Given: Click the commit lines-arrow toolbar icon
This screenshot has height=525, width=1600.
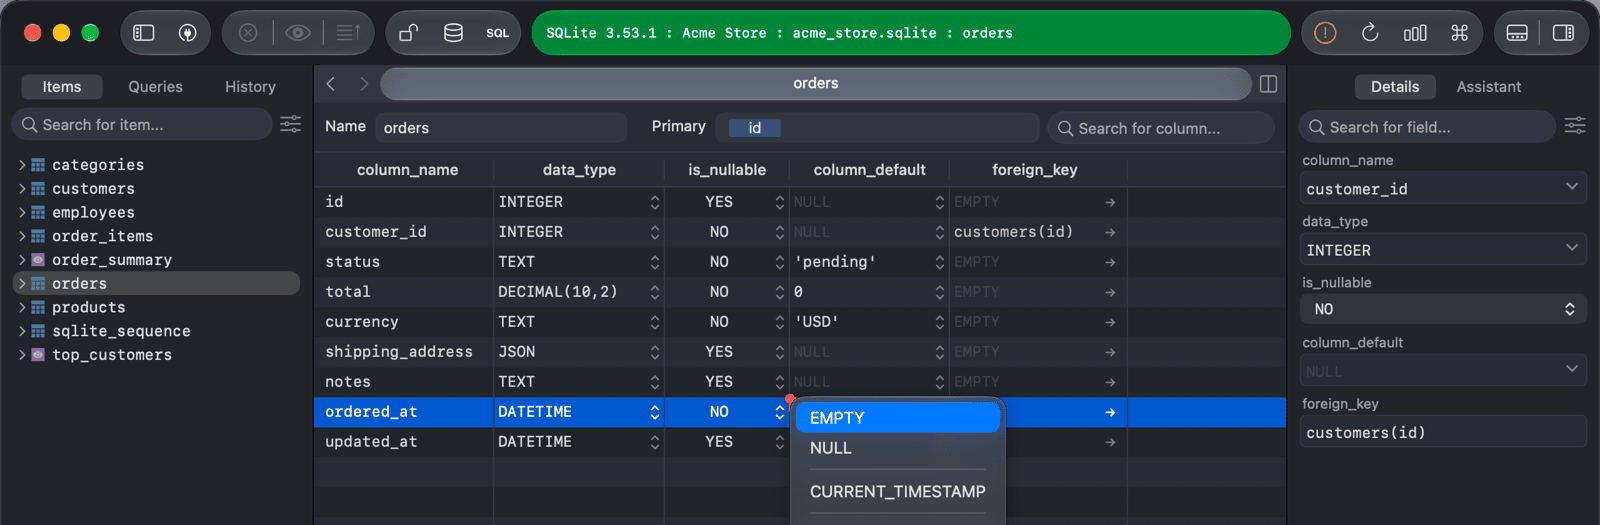Looking at the screenshot, I should click(348, 33).
